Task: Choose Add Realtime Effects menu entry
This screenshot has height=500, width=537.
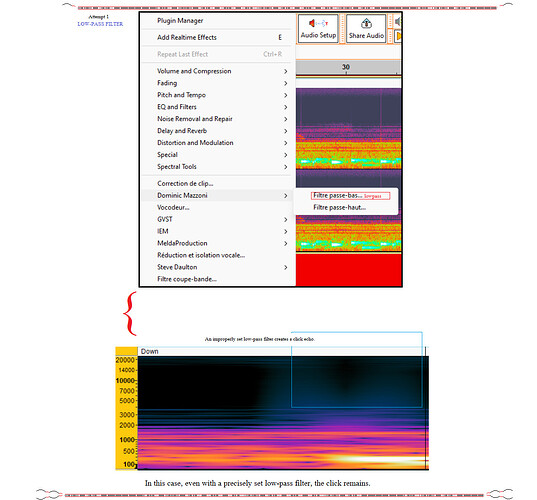Action: click(x=216, y=37)
